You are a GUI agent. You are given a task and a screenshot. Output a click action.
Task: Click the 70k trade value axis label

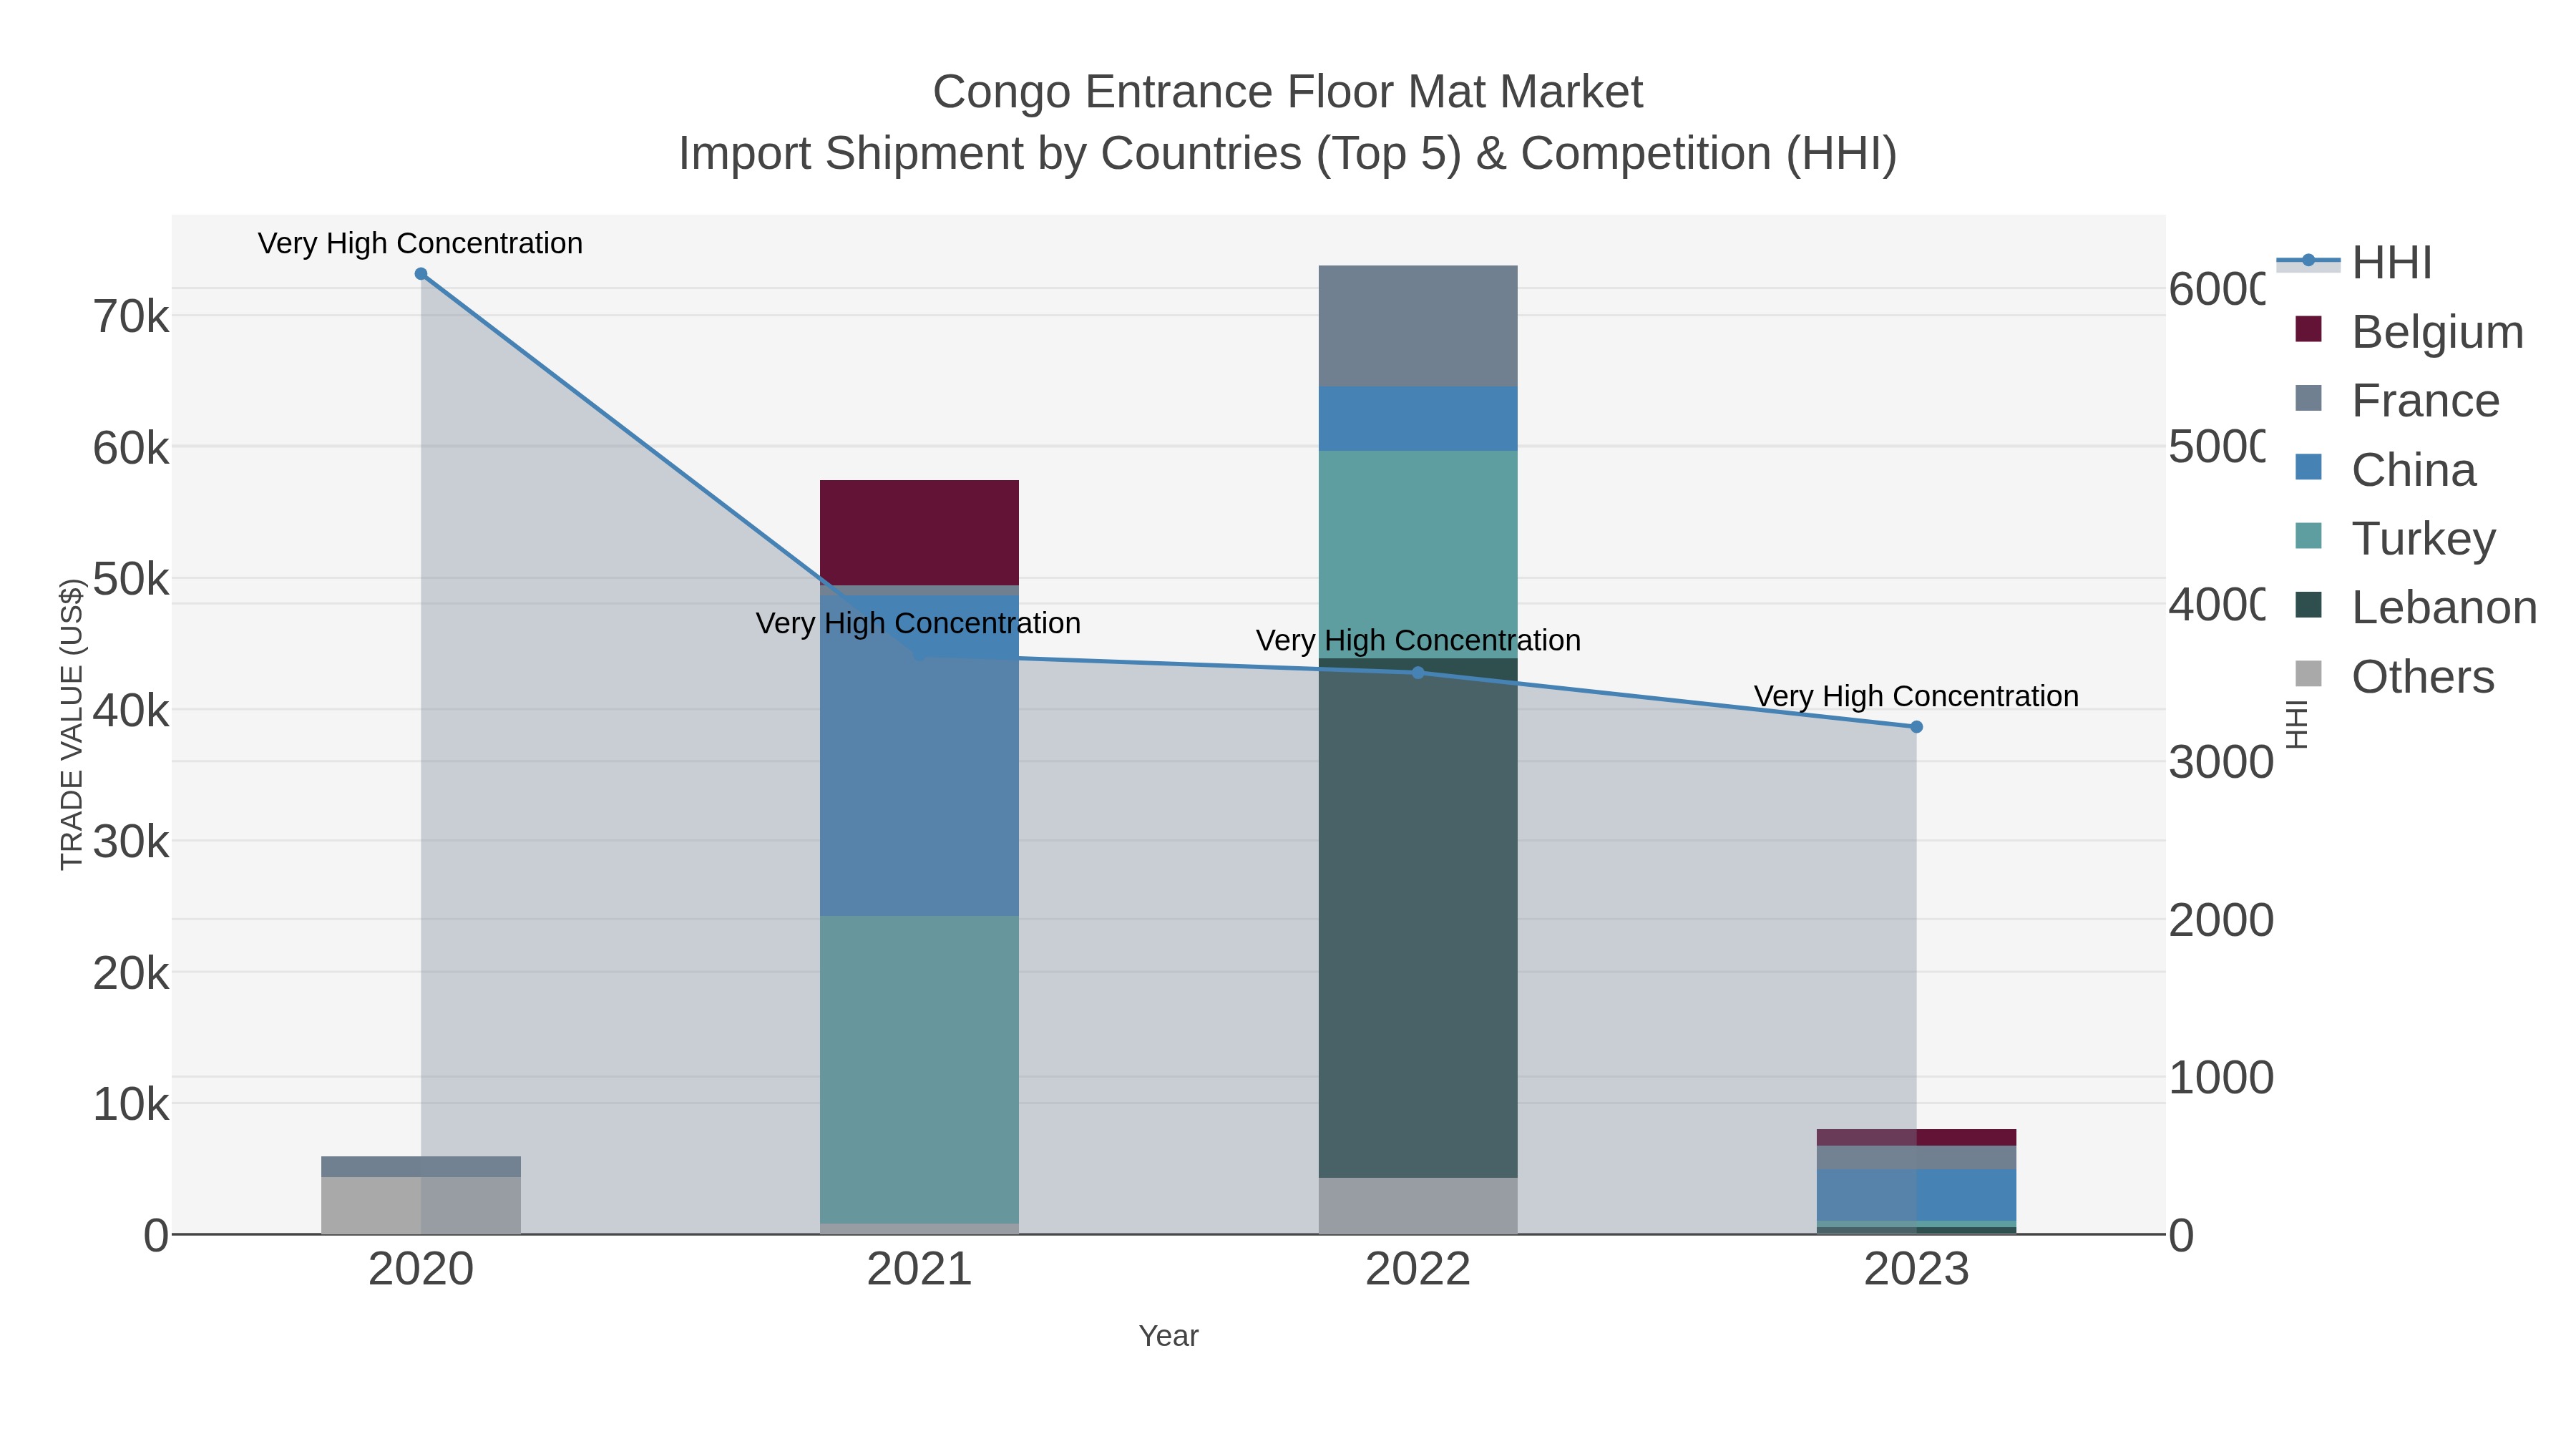click(x=131, y=317)
